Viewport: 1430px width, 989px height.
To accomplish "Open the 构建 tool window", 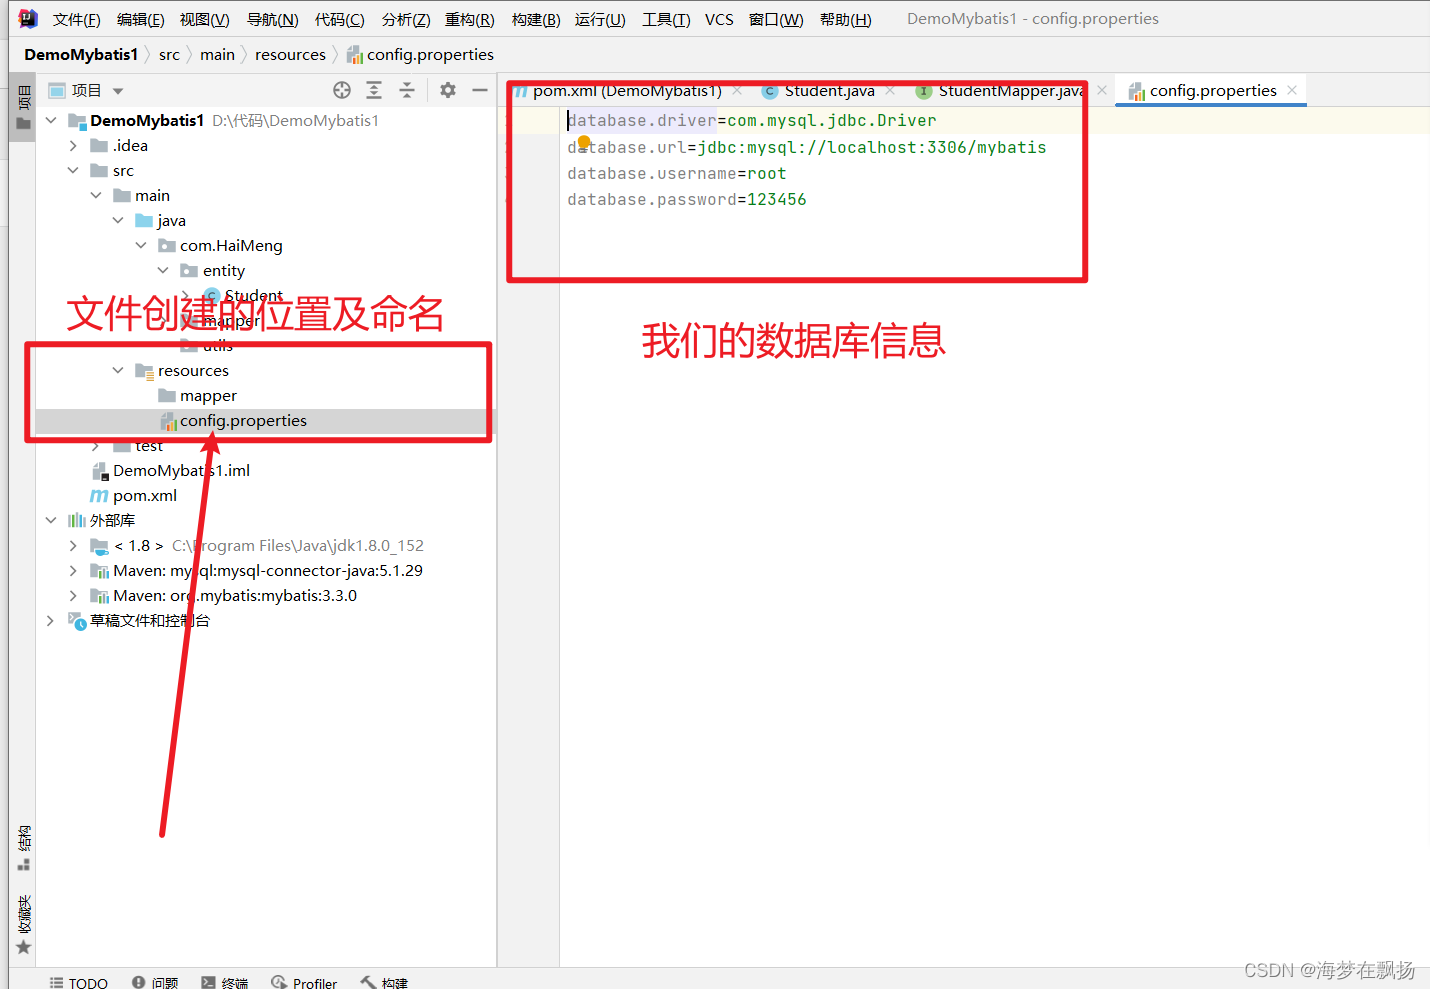I will pos(384,983).
